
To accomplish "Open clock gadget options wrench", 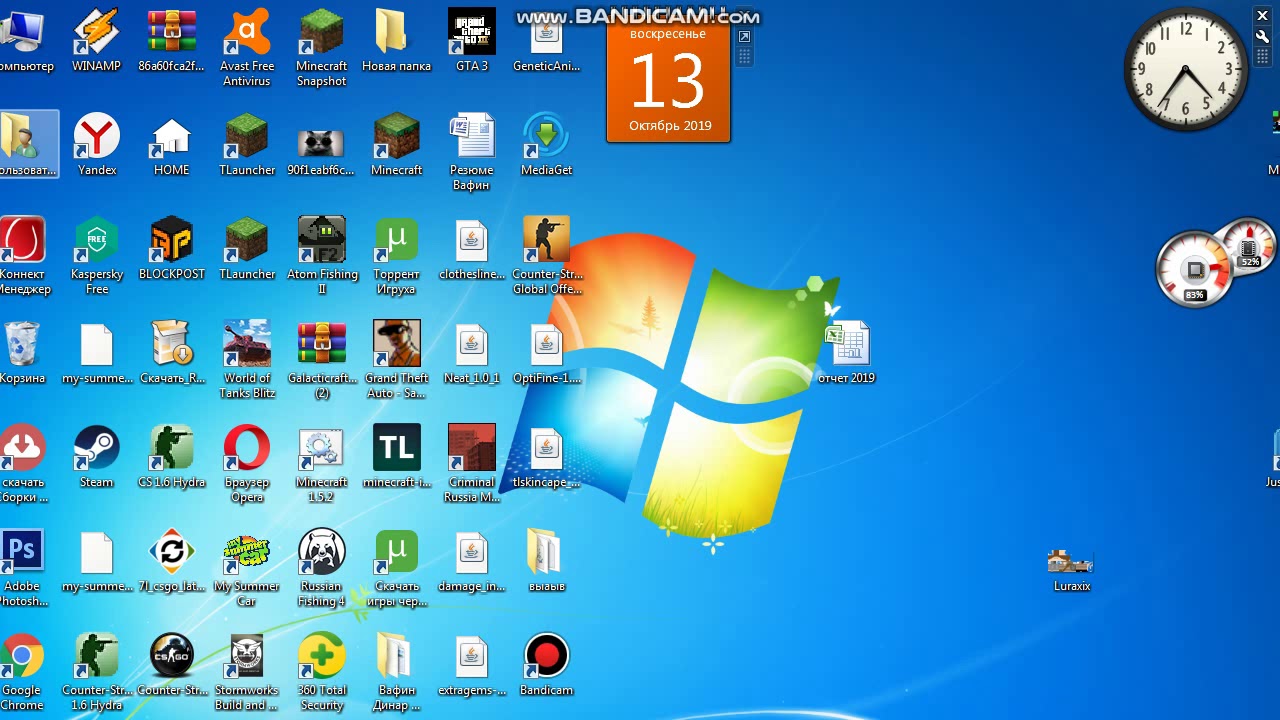I will click(x=1263, y=35).
